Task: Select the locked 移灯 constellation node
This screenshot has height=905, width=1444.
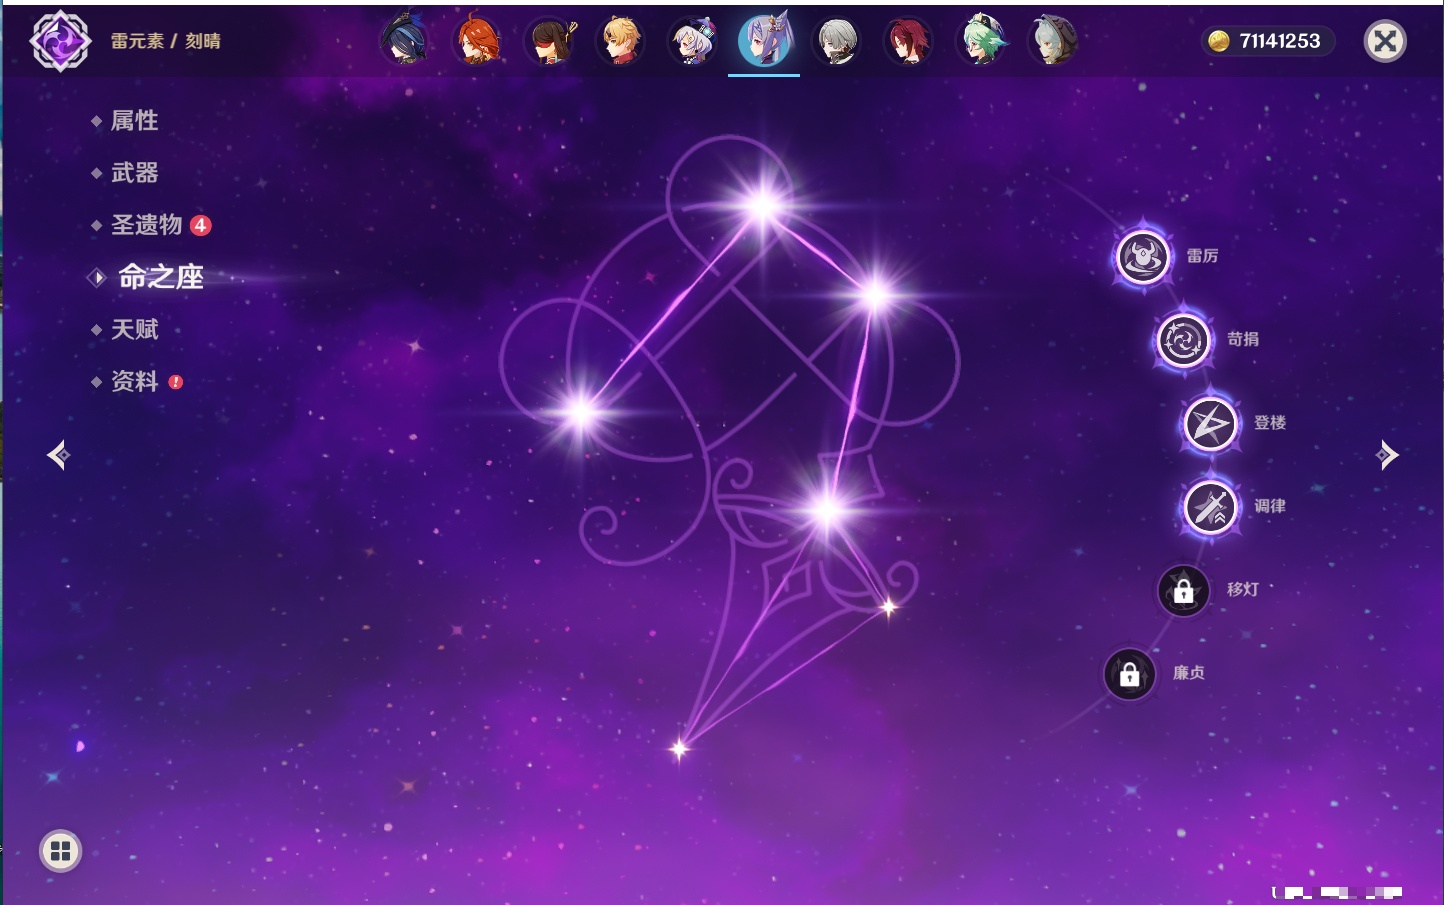Action: [1183, 591]
